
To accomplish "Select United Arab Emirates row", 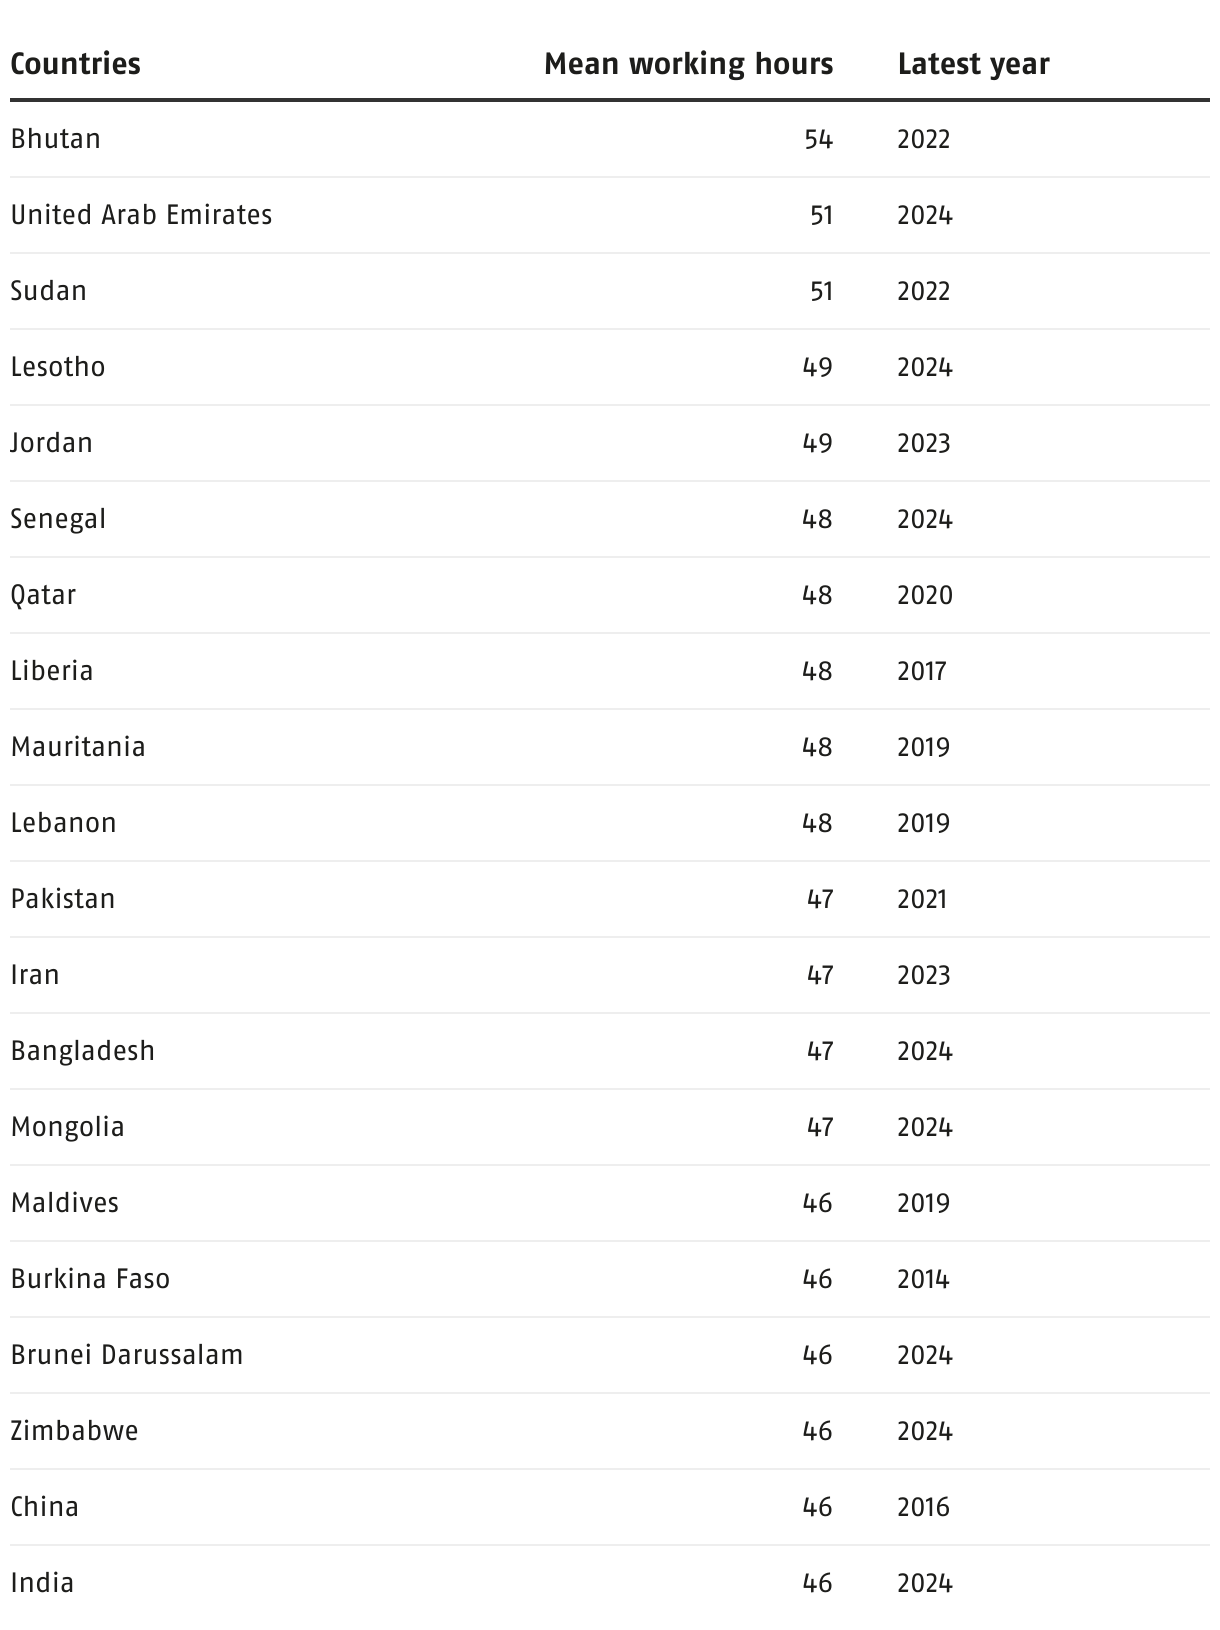I will 610,215.
